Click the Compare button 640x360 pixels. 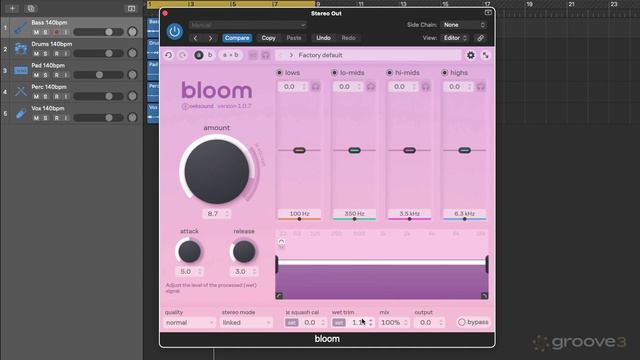(x=237, y=38)
